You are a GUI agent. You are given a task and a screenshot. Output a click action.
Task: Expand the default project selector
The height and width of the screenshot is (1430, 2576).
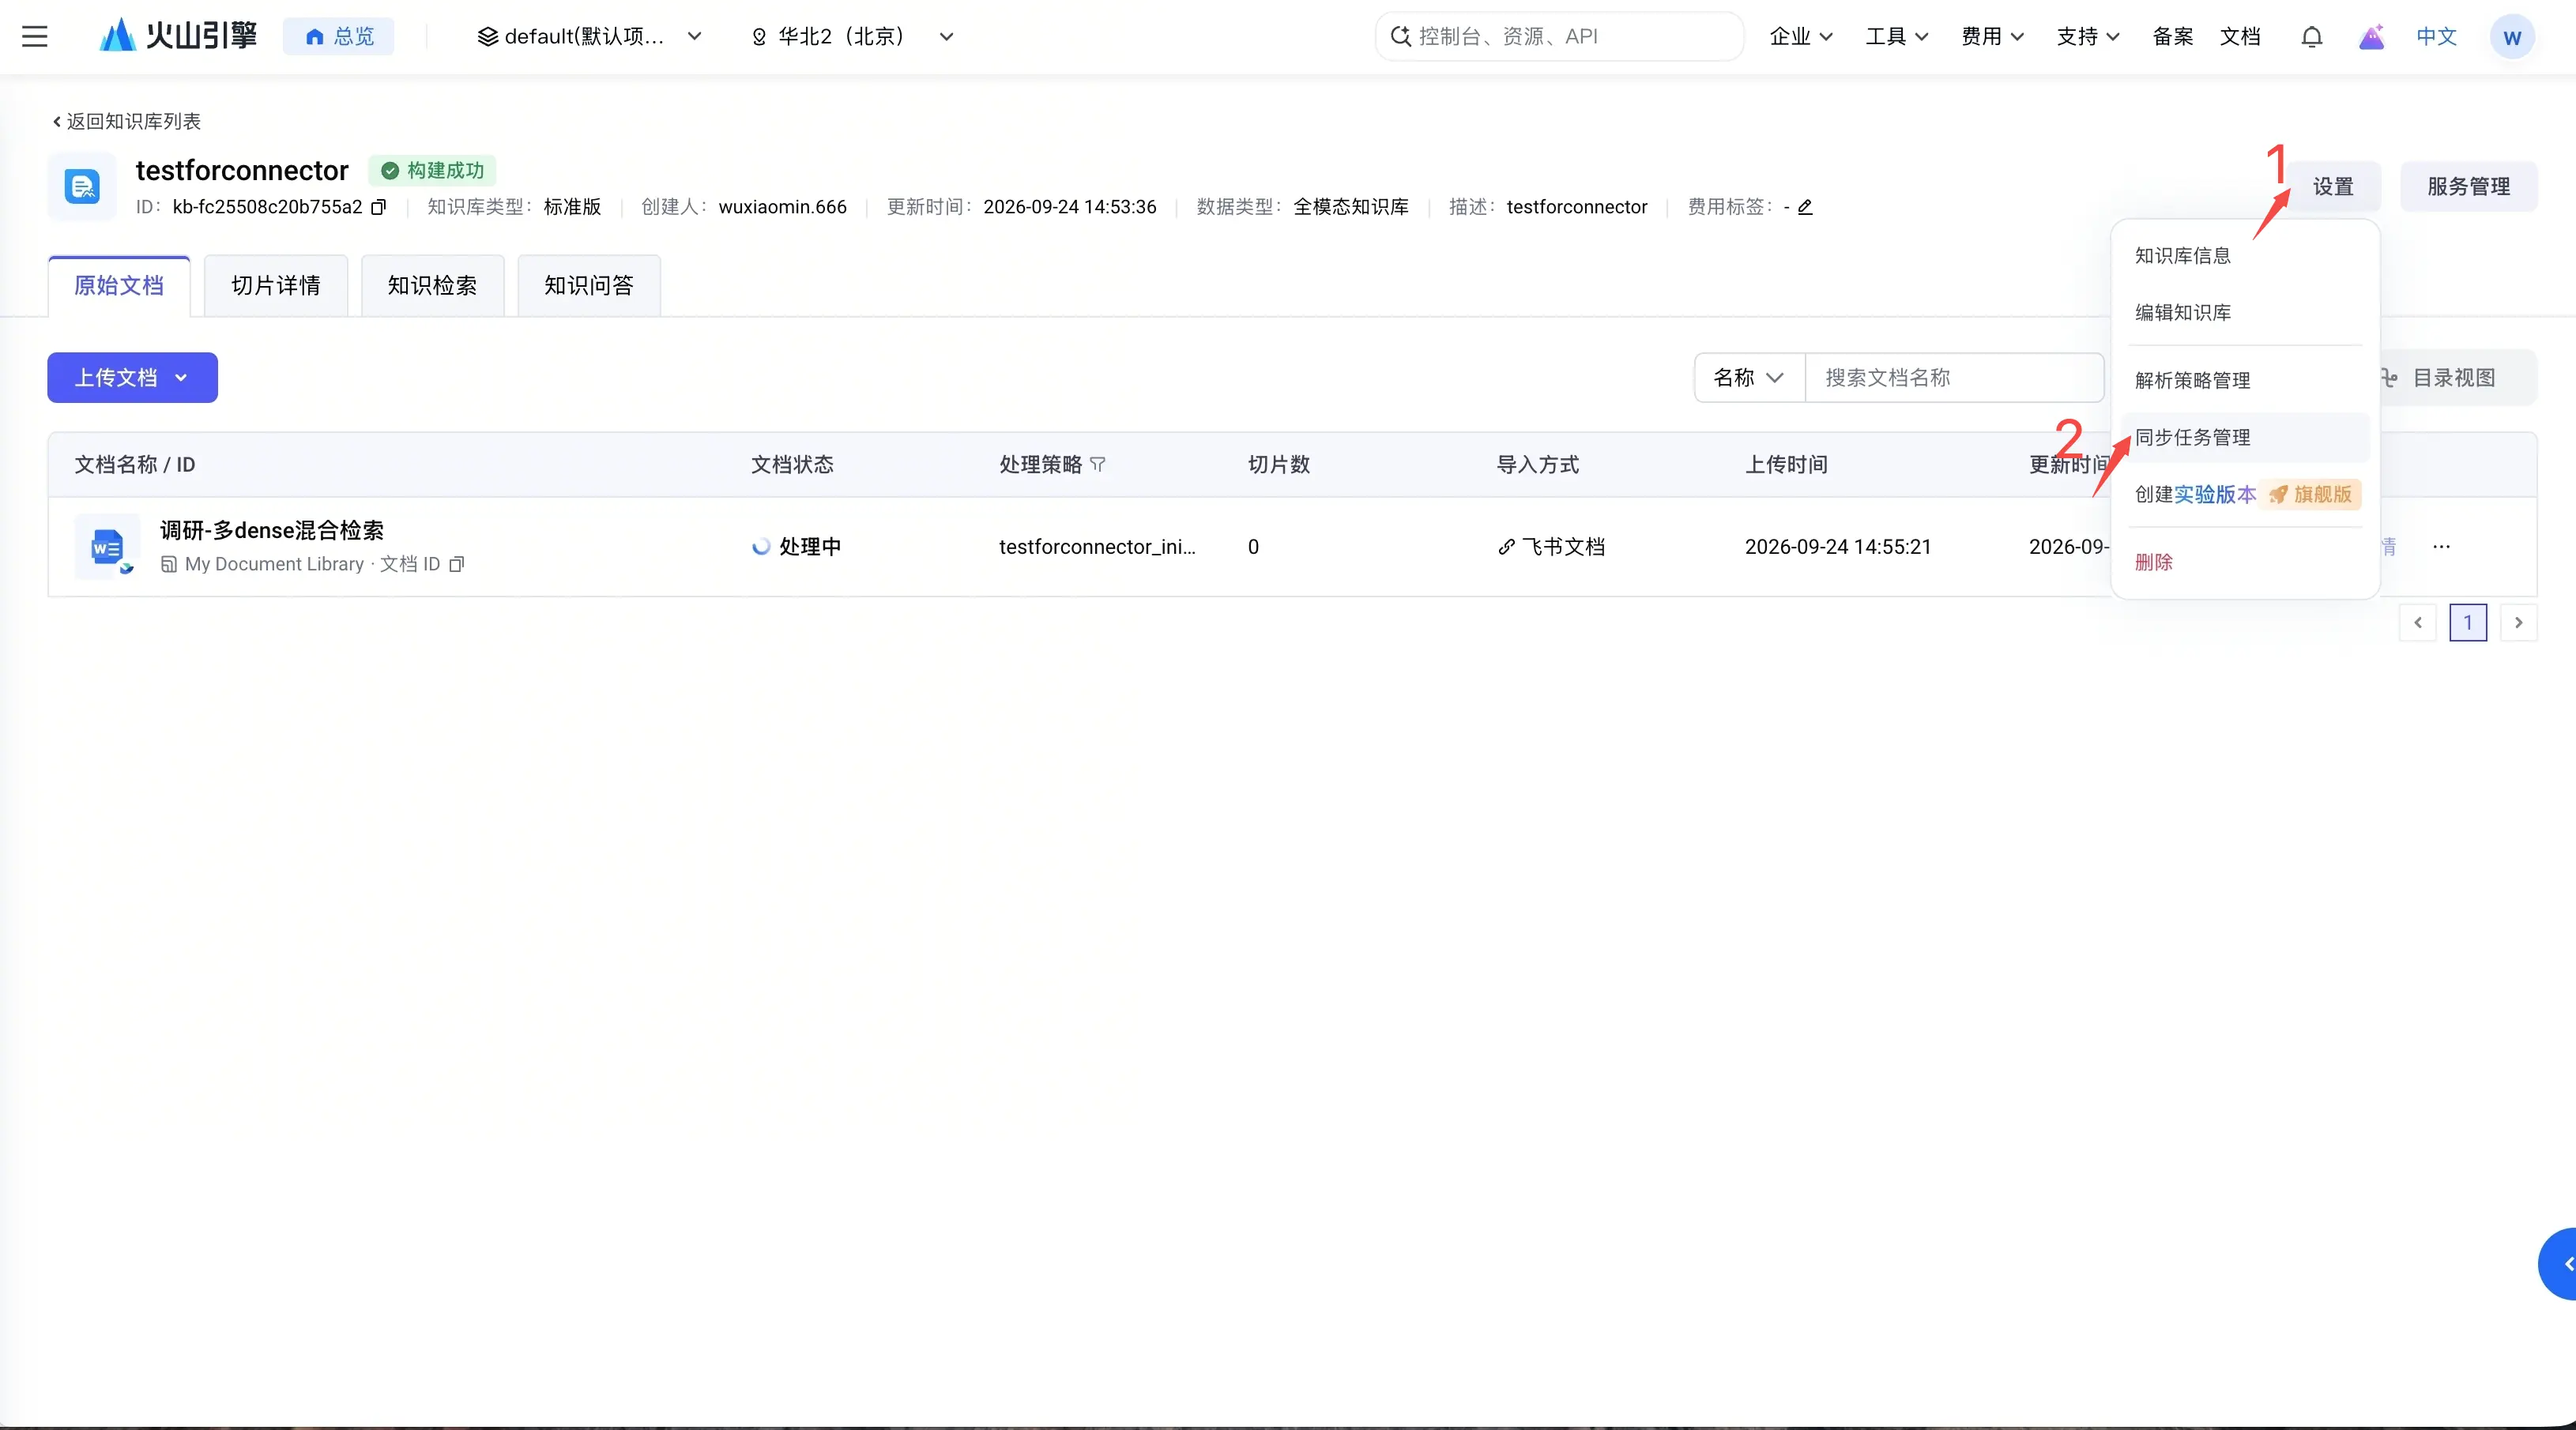click(x=589, y=37)
